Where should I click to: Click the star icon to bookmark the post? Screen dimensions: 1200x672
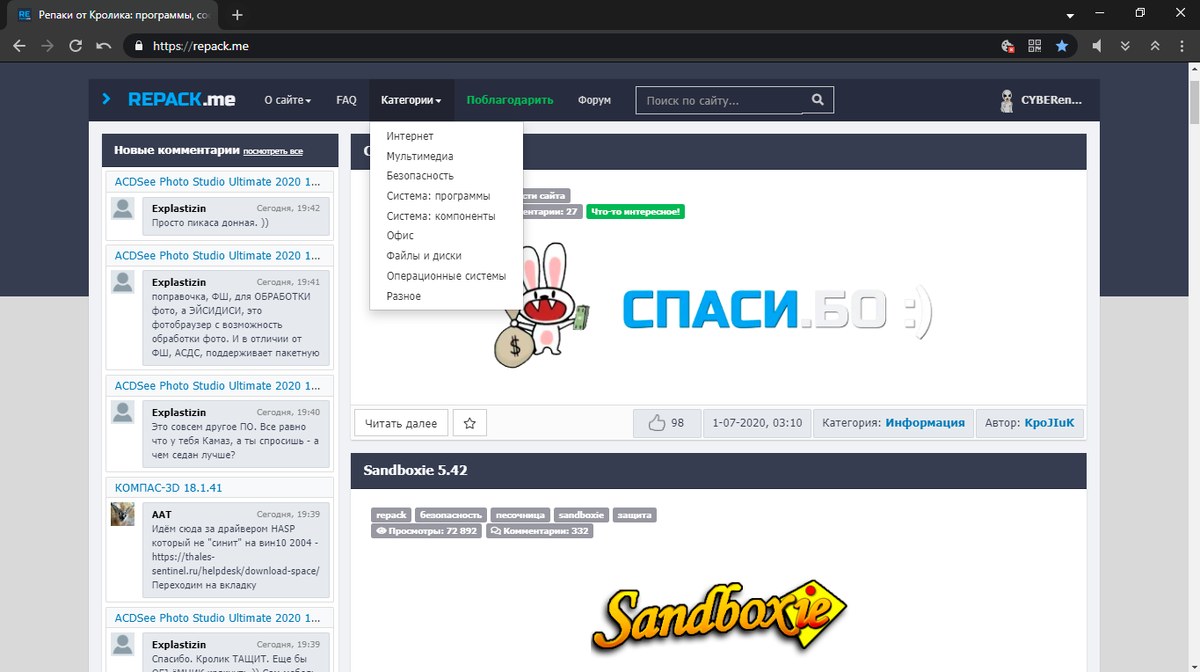coord(469,422)
